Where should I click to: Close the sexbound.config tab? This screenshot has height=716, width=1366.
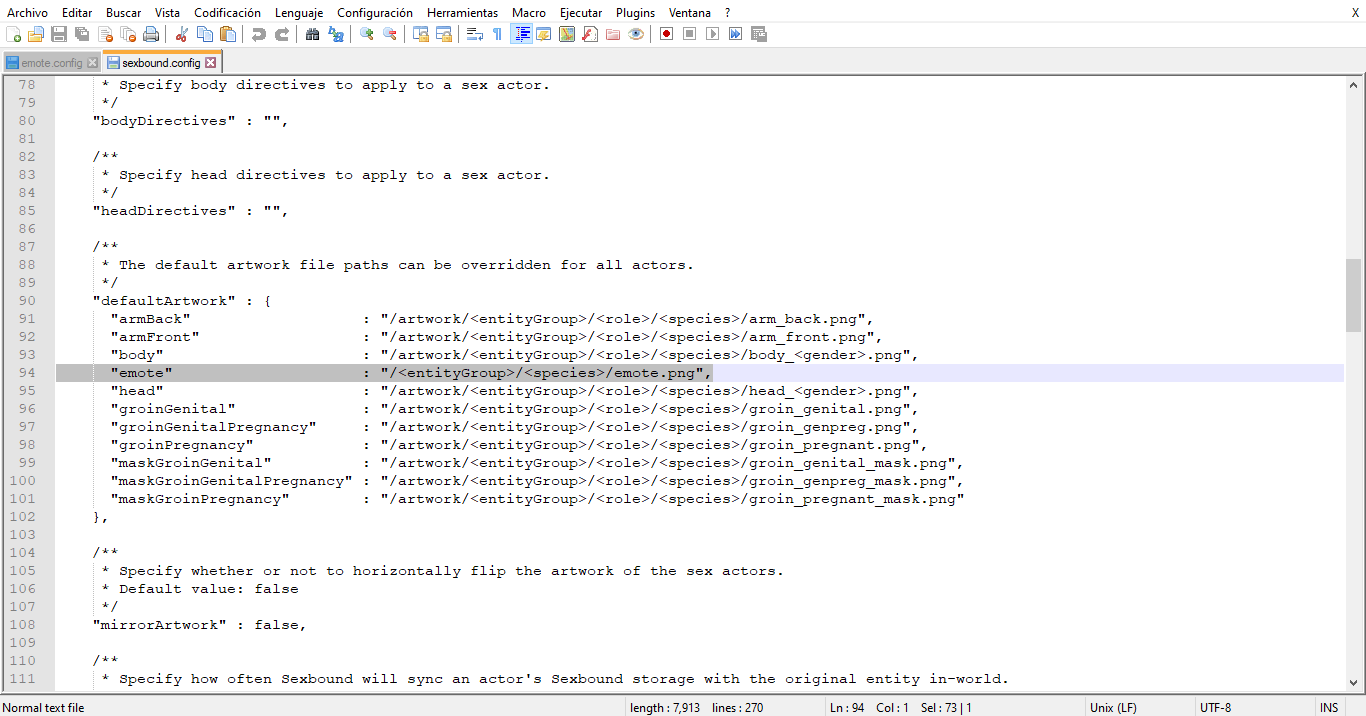(210, 62)
